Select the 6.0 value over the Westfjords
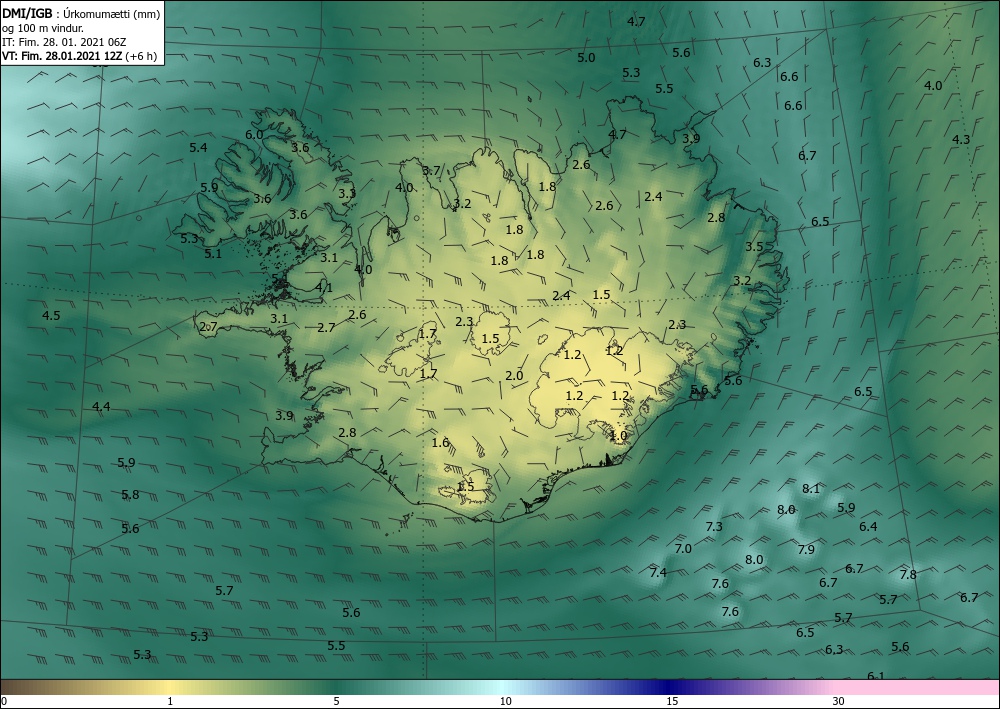 click(x=254, y=135)
